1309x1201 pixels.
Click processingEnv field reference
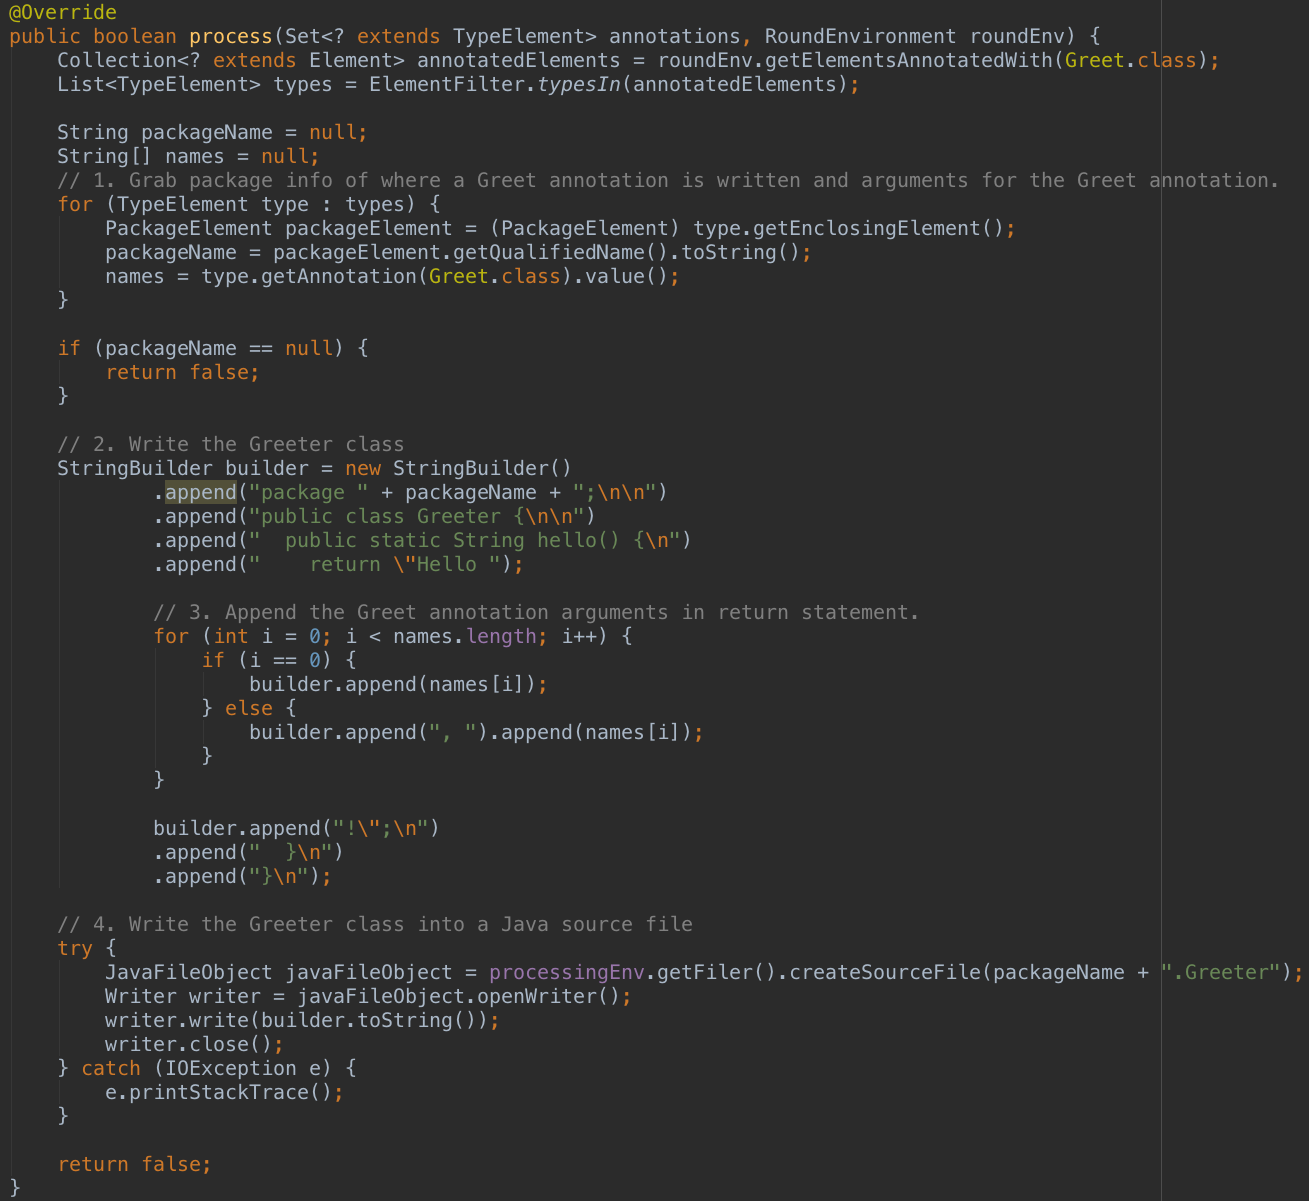coord(567,973)
